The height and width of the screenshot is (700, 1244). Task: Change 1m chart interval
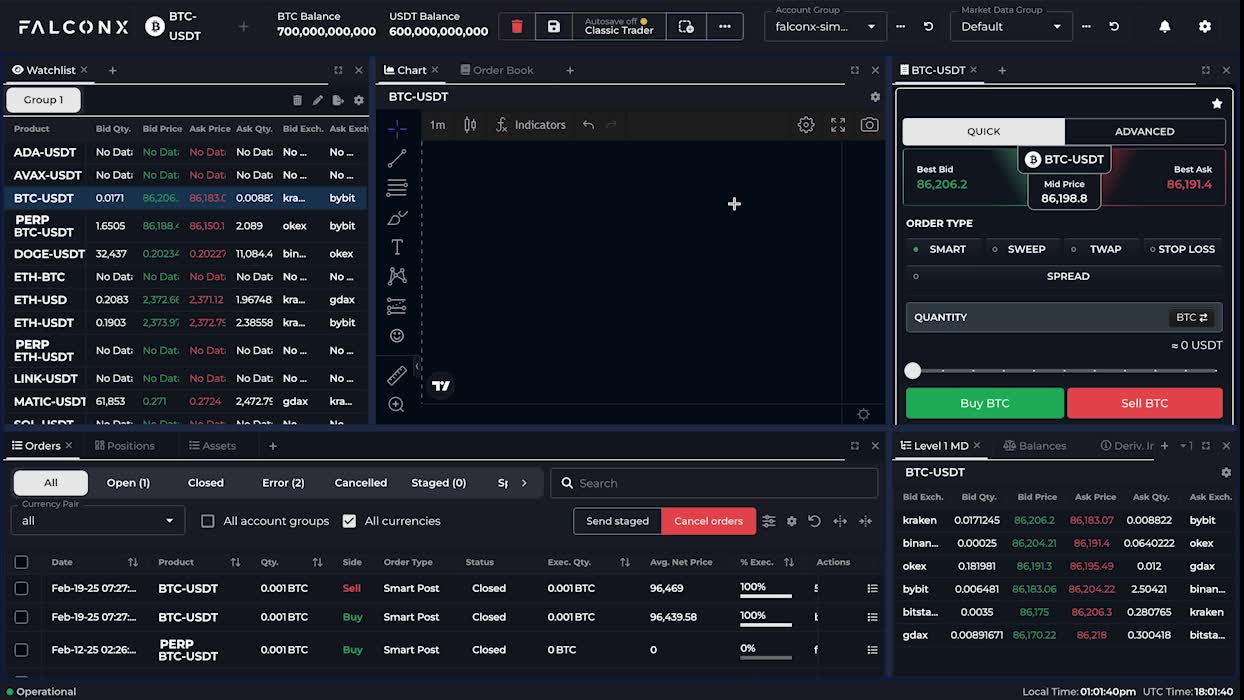(437, 125)
